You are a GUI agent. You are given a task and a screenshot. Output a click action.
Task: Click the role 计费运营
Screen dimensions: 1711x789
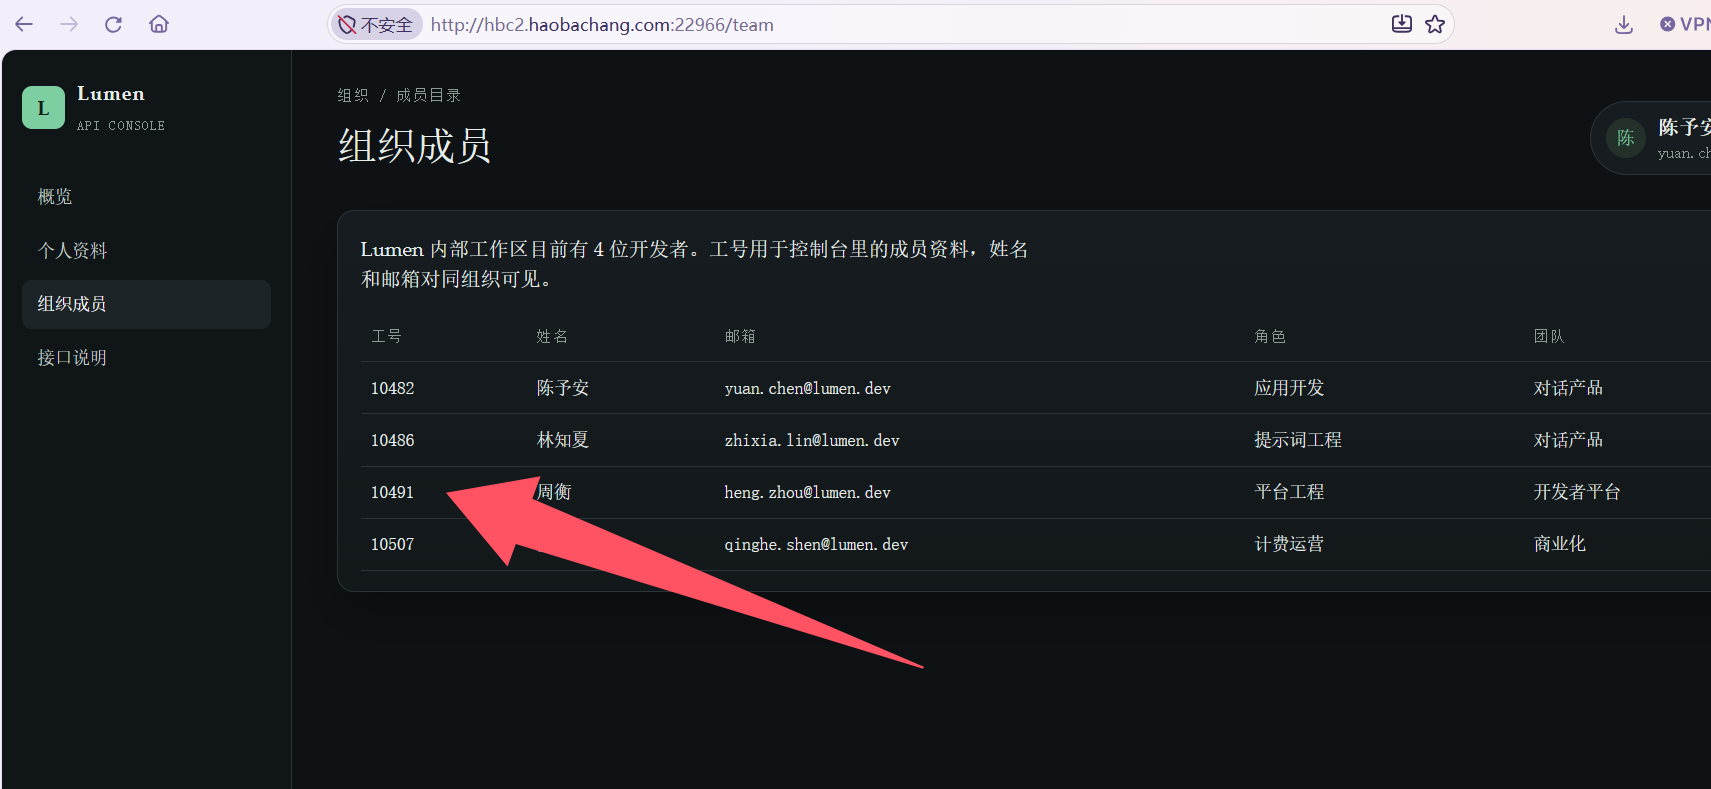(x=1289, y=544)
